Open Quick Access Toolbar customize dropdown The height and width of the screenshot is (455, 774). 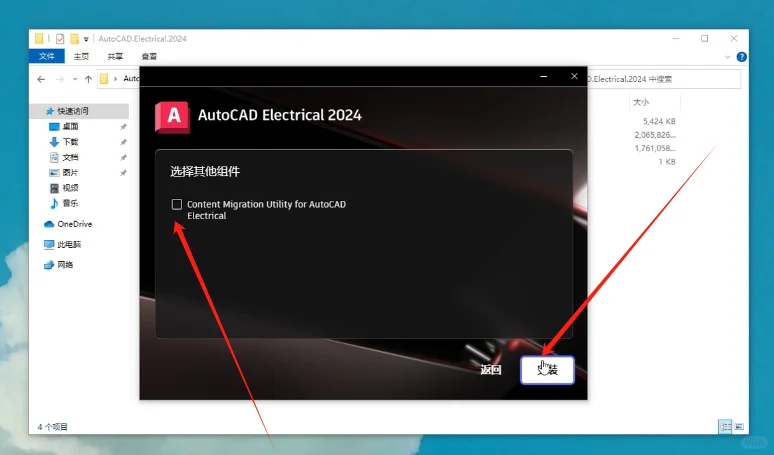click(86, 39)
